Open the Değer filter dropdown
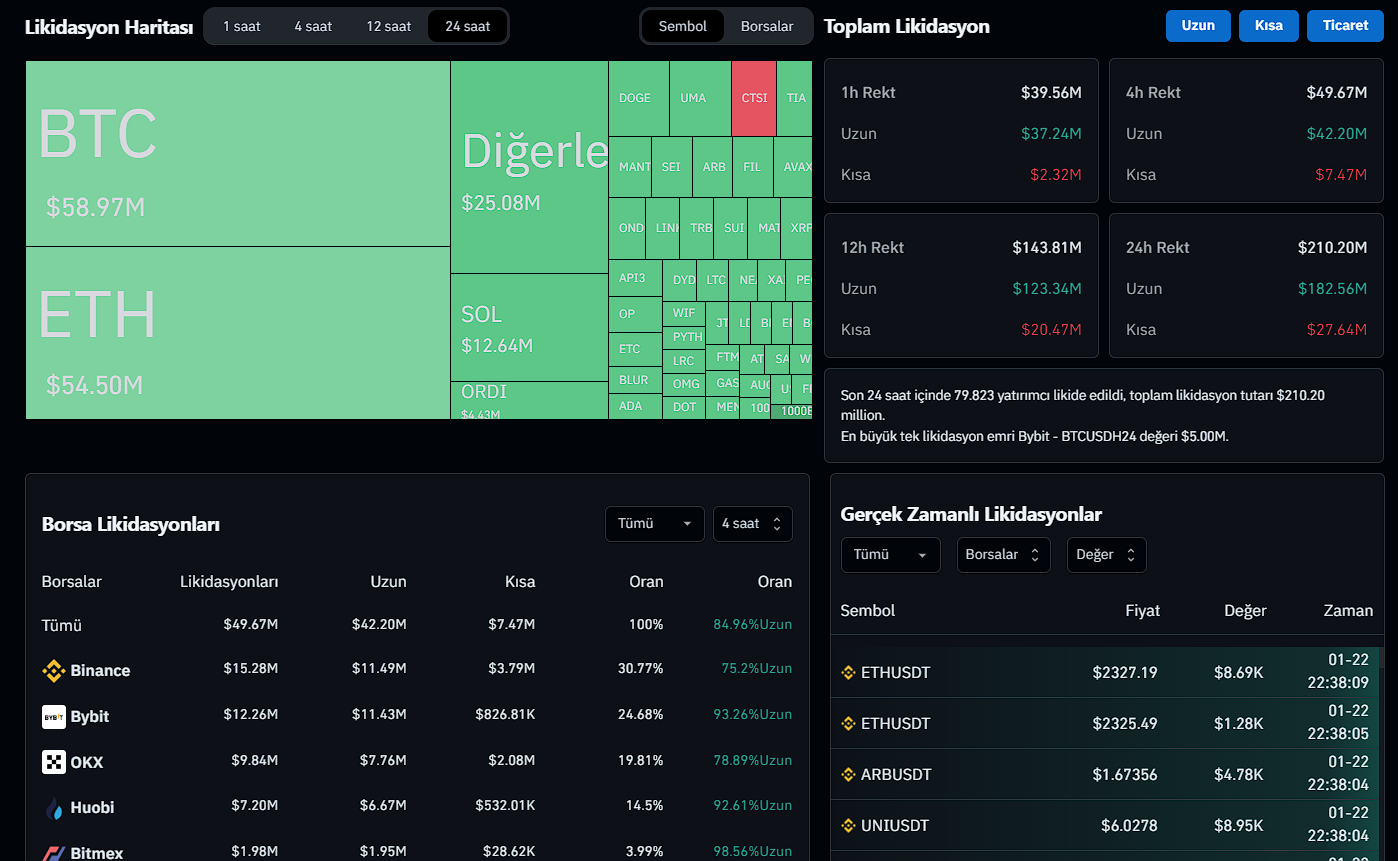 click(x=1106, y=555)
